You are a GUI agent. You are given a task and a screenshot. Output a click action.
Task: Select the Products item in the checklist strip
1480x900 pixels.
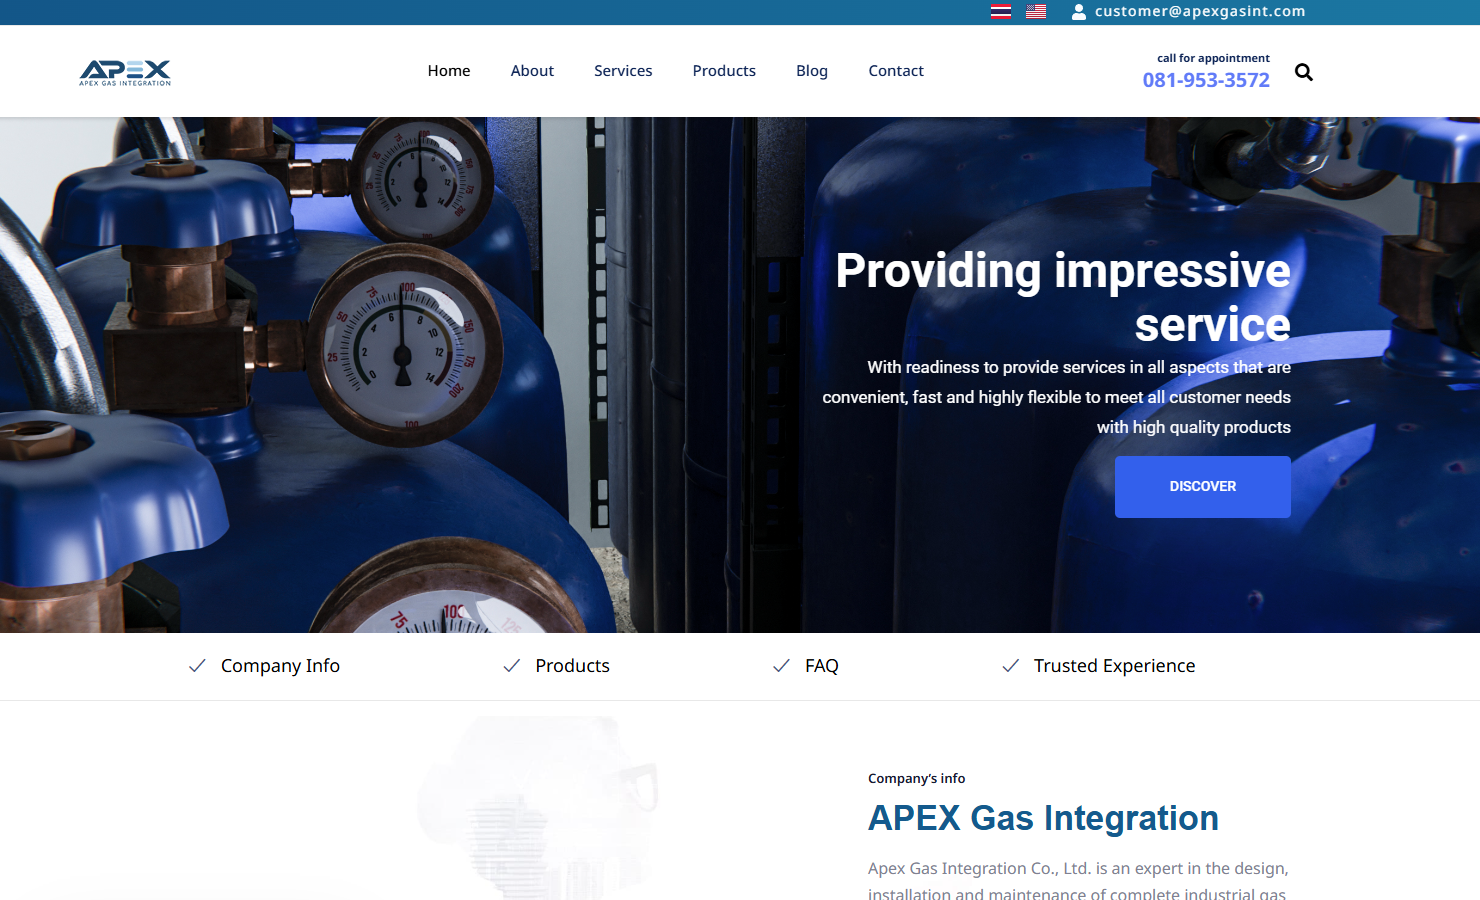click(x=572, y=665)
